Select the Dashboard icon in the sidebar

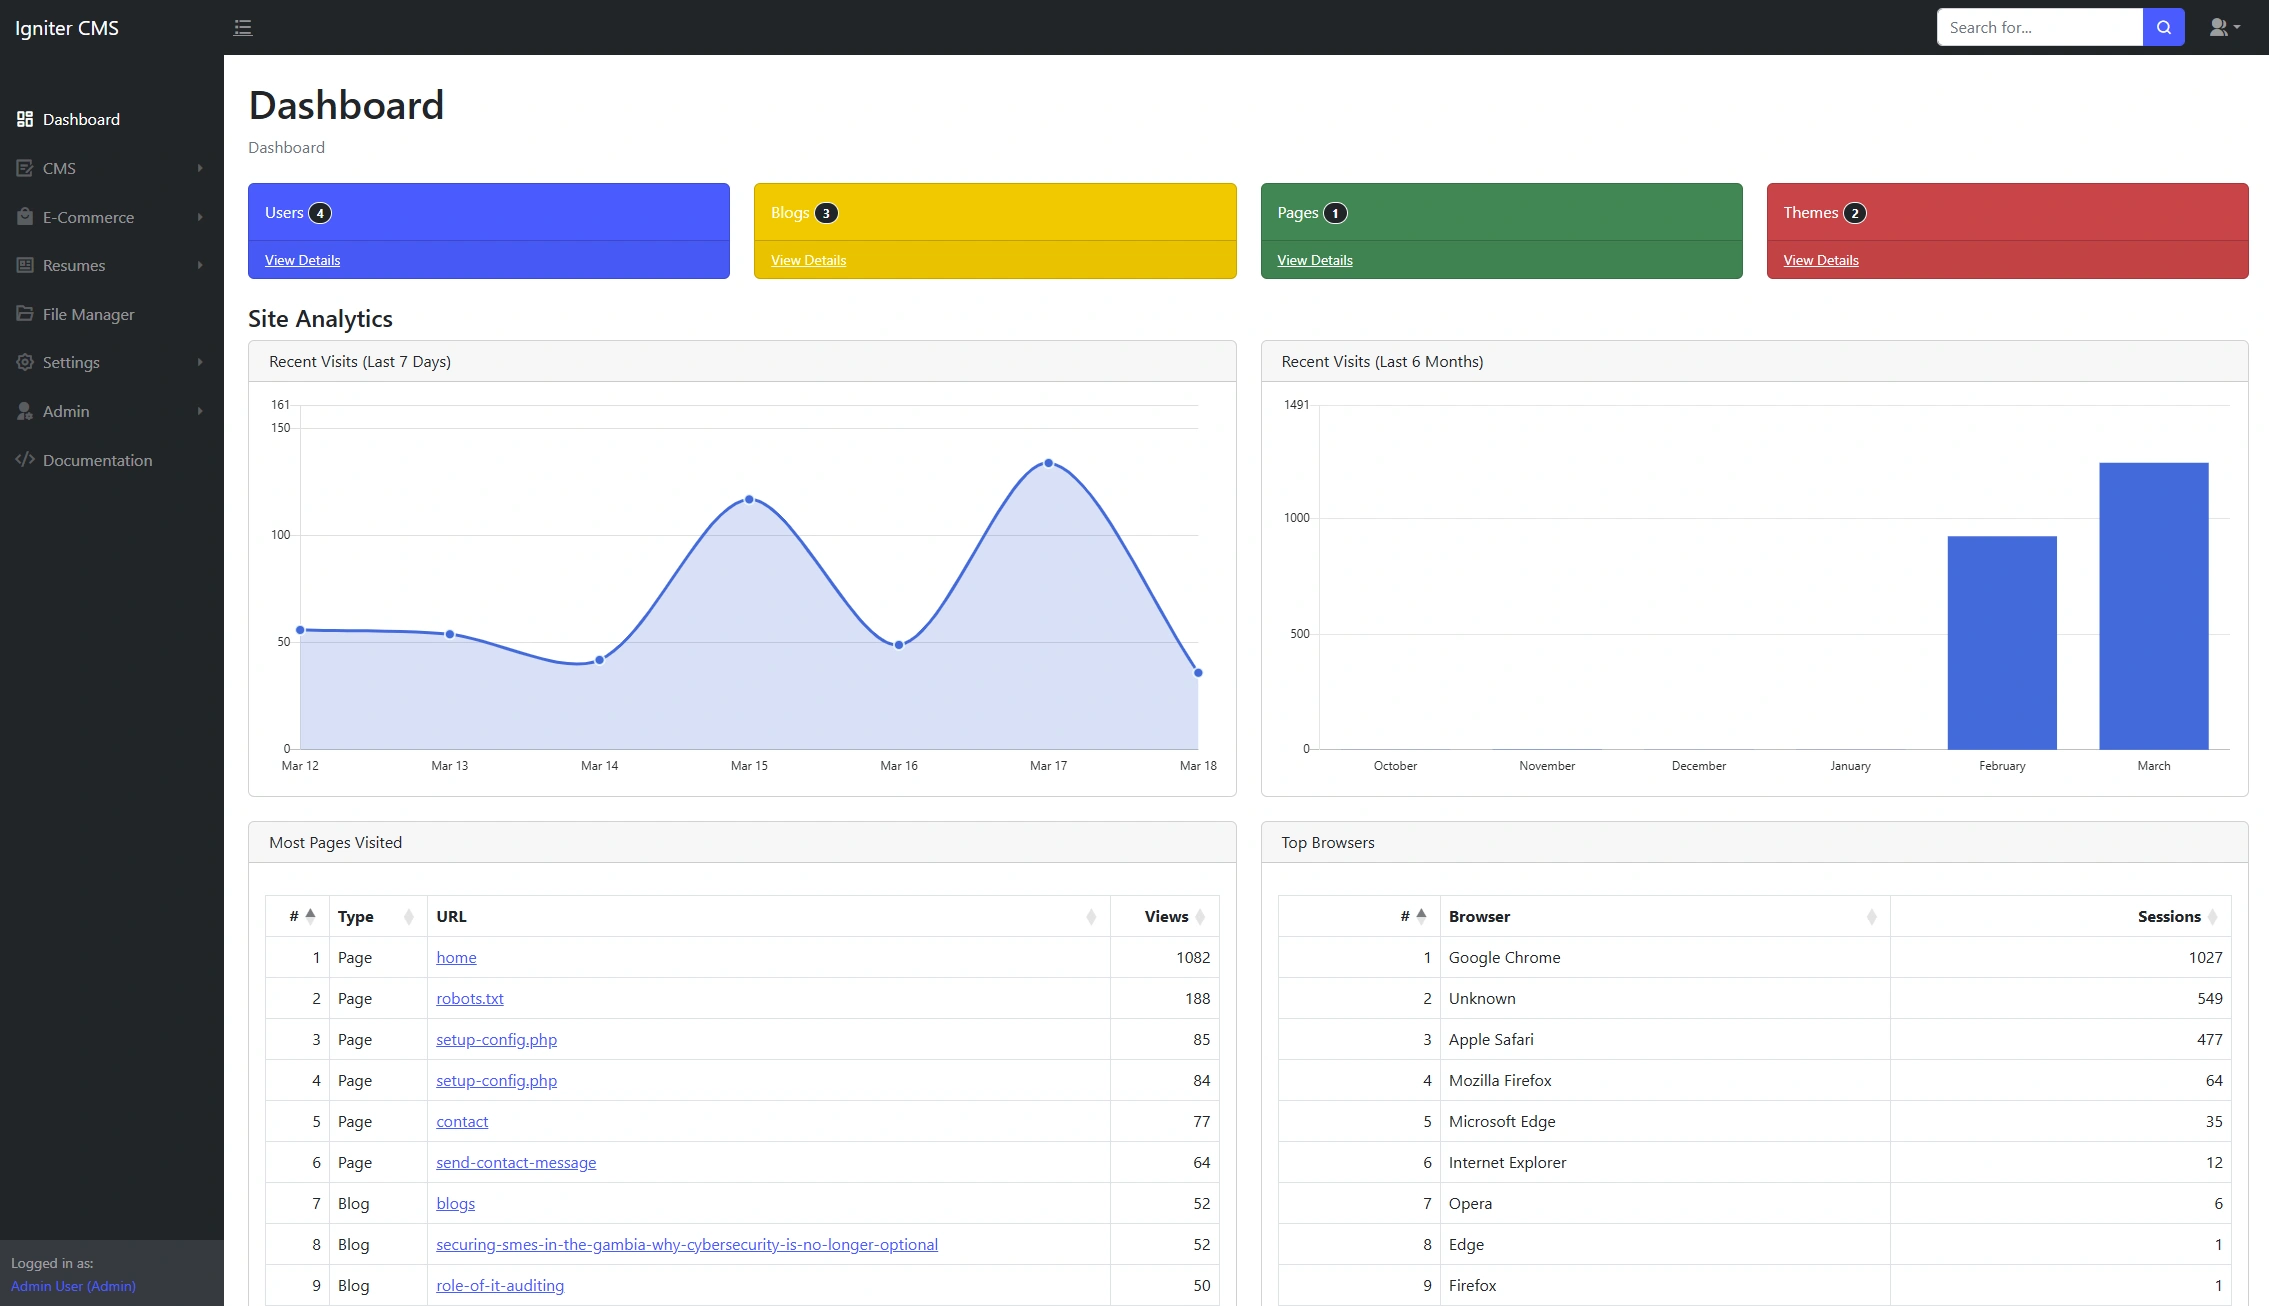[25, 119]
